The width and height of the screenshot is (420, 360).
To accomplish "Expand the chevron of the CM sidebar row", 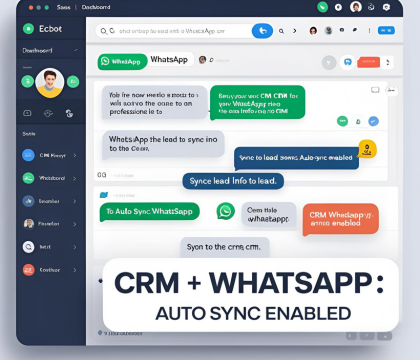I will tap(75, 155).
